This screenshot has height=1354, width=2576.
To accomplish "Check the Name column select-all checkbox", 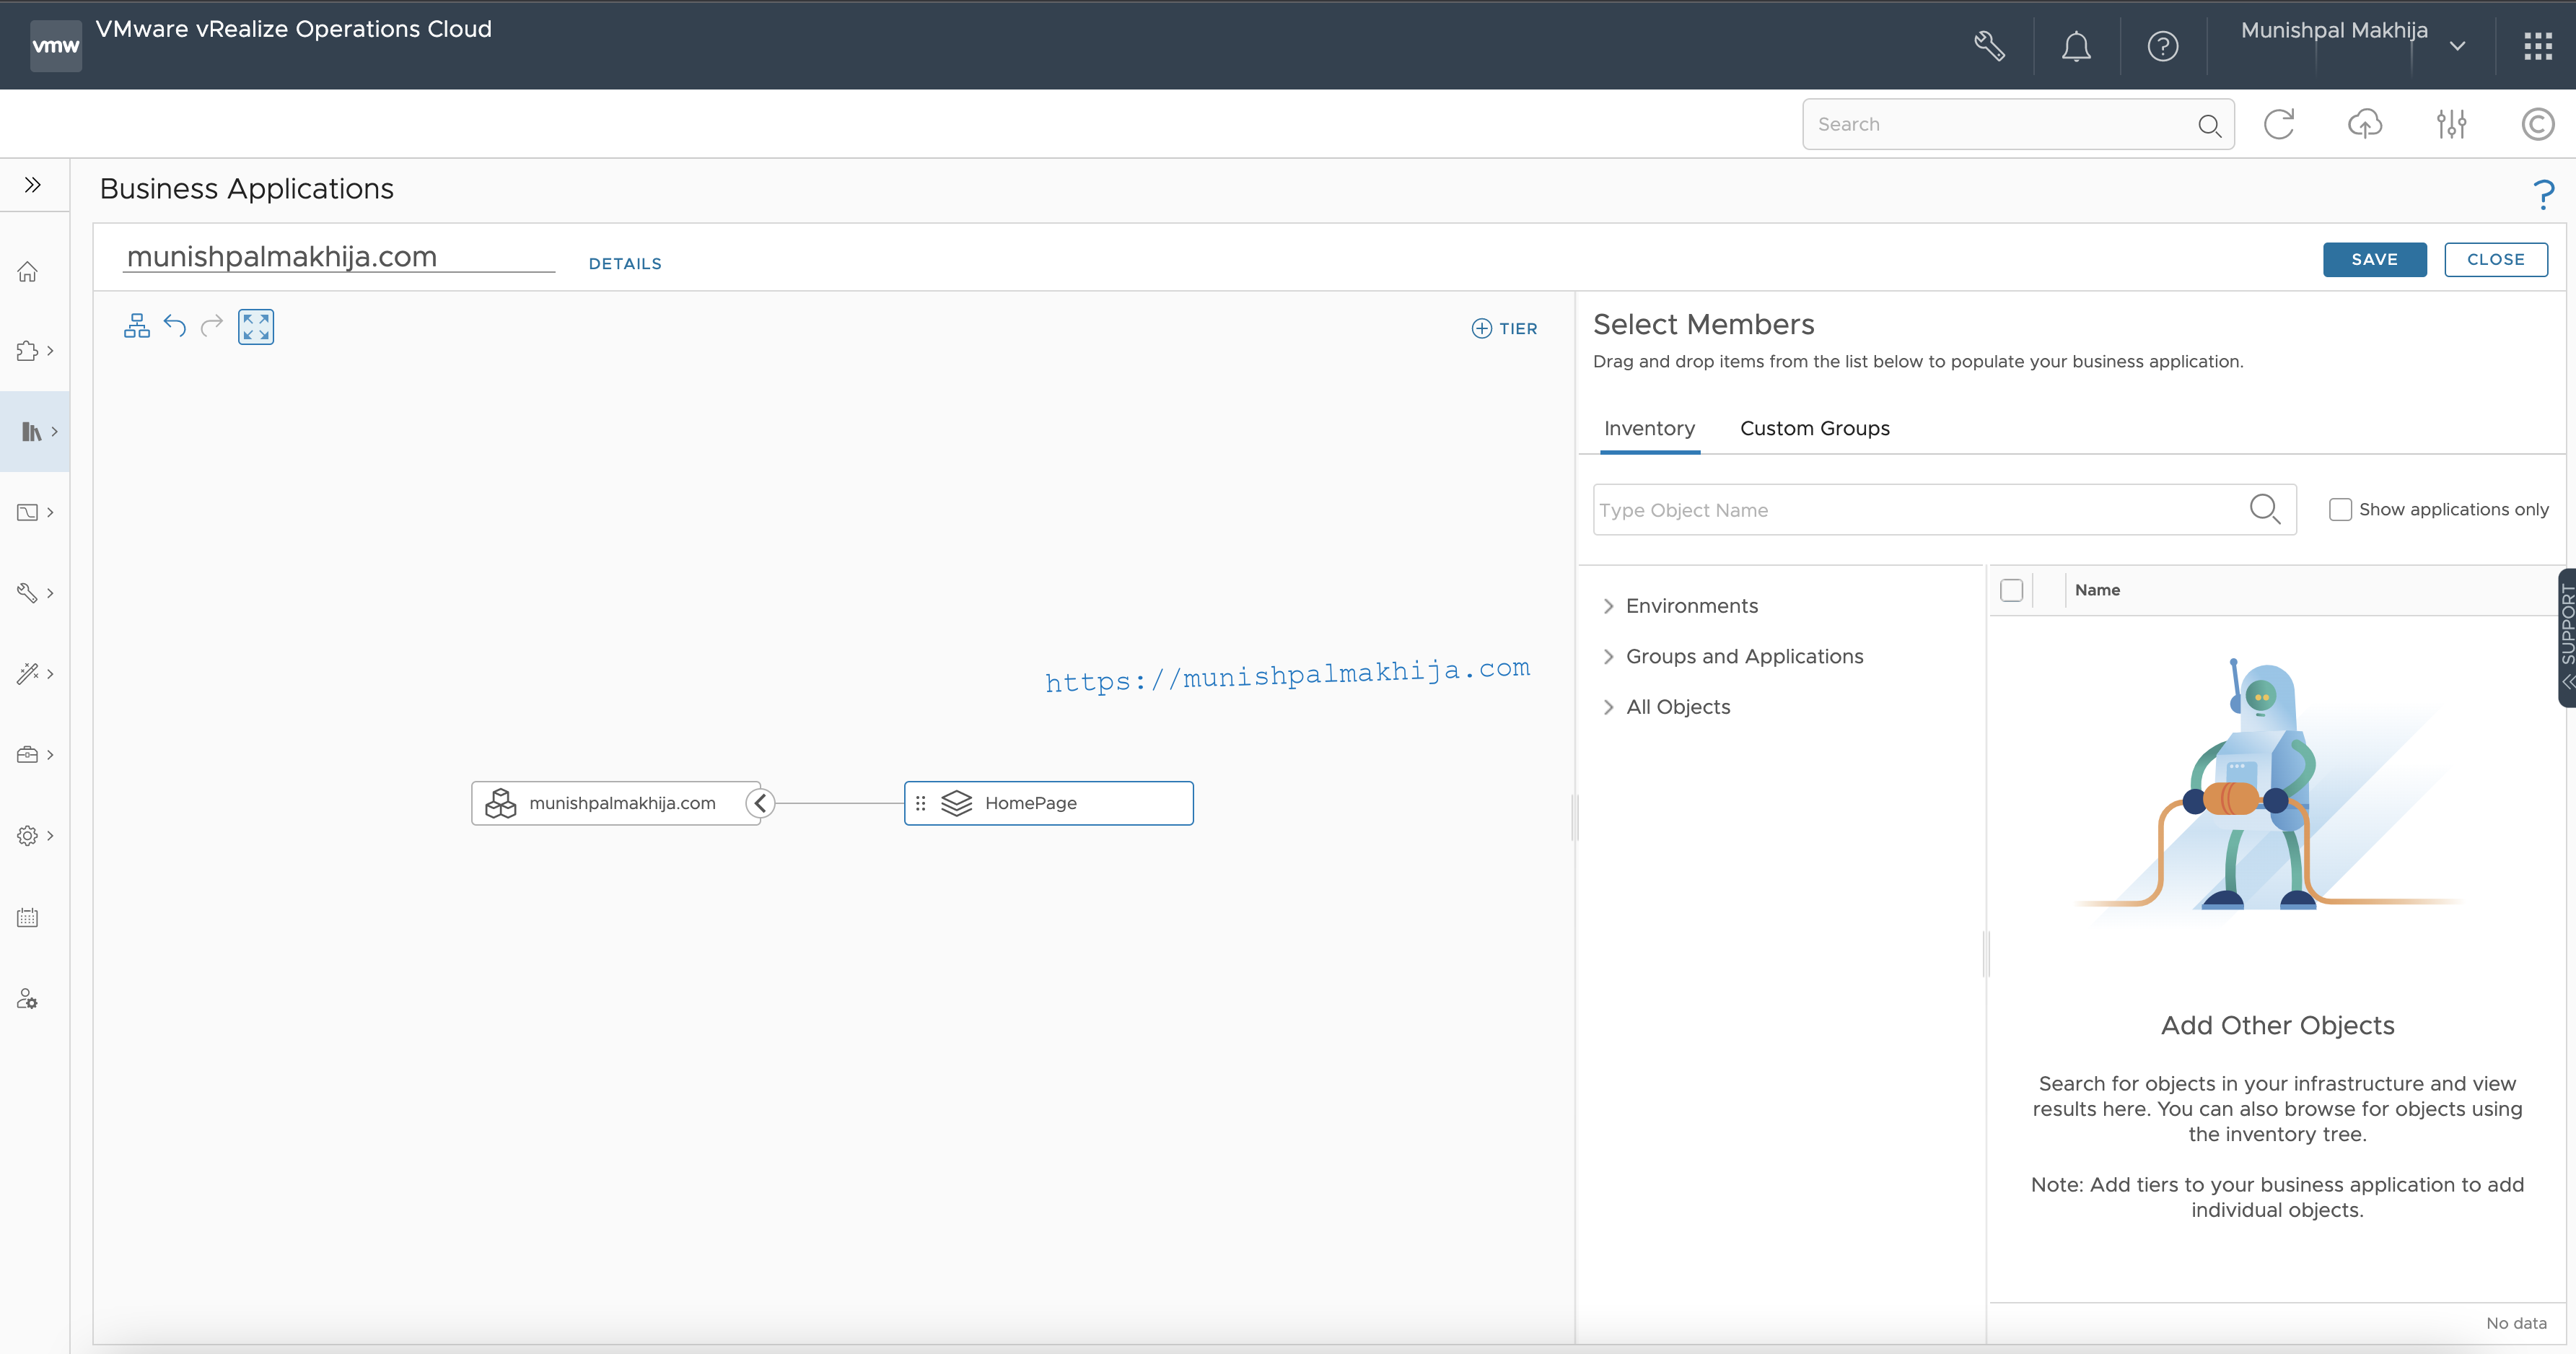I will coord(2012,590).
